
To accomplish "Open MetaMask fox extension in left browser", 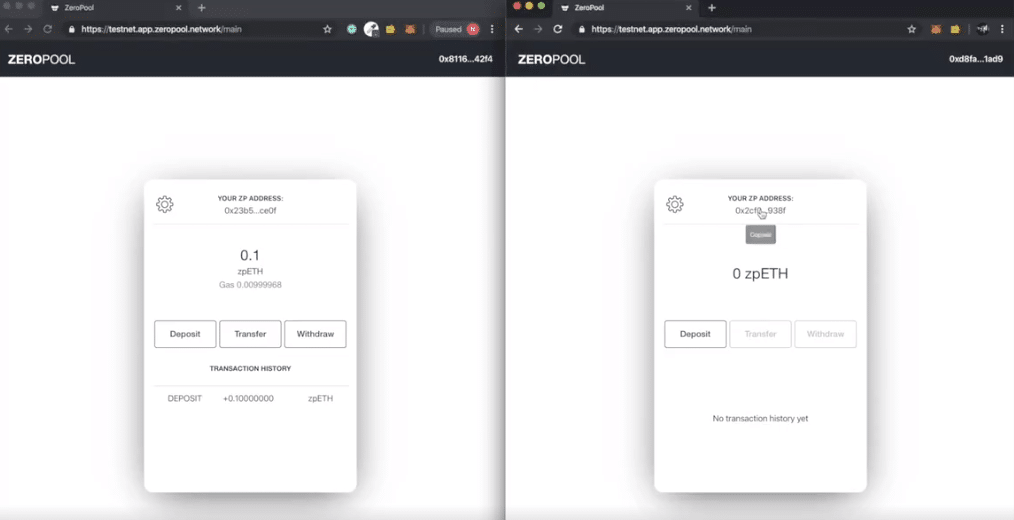I will [410, 29].
